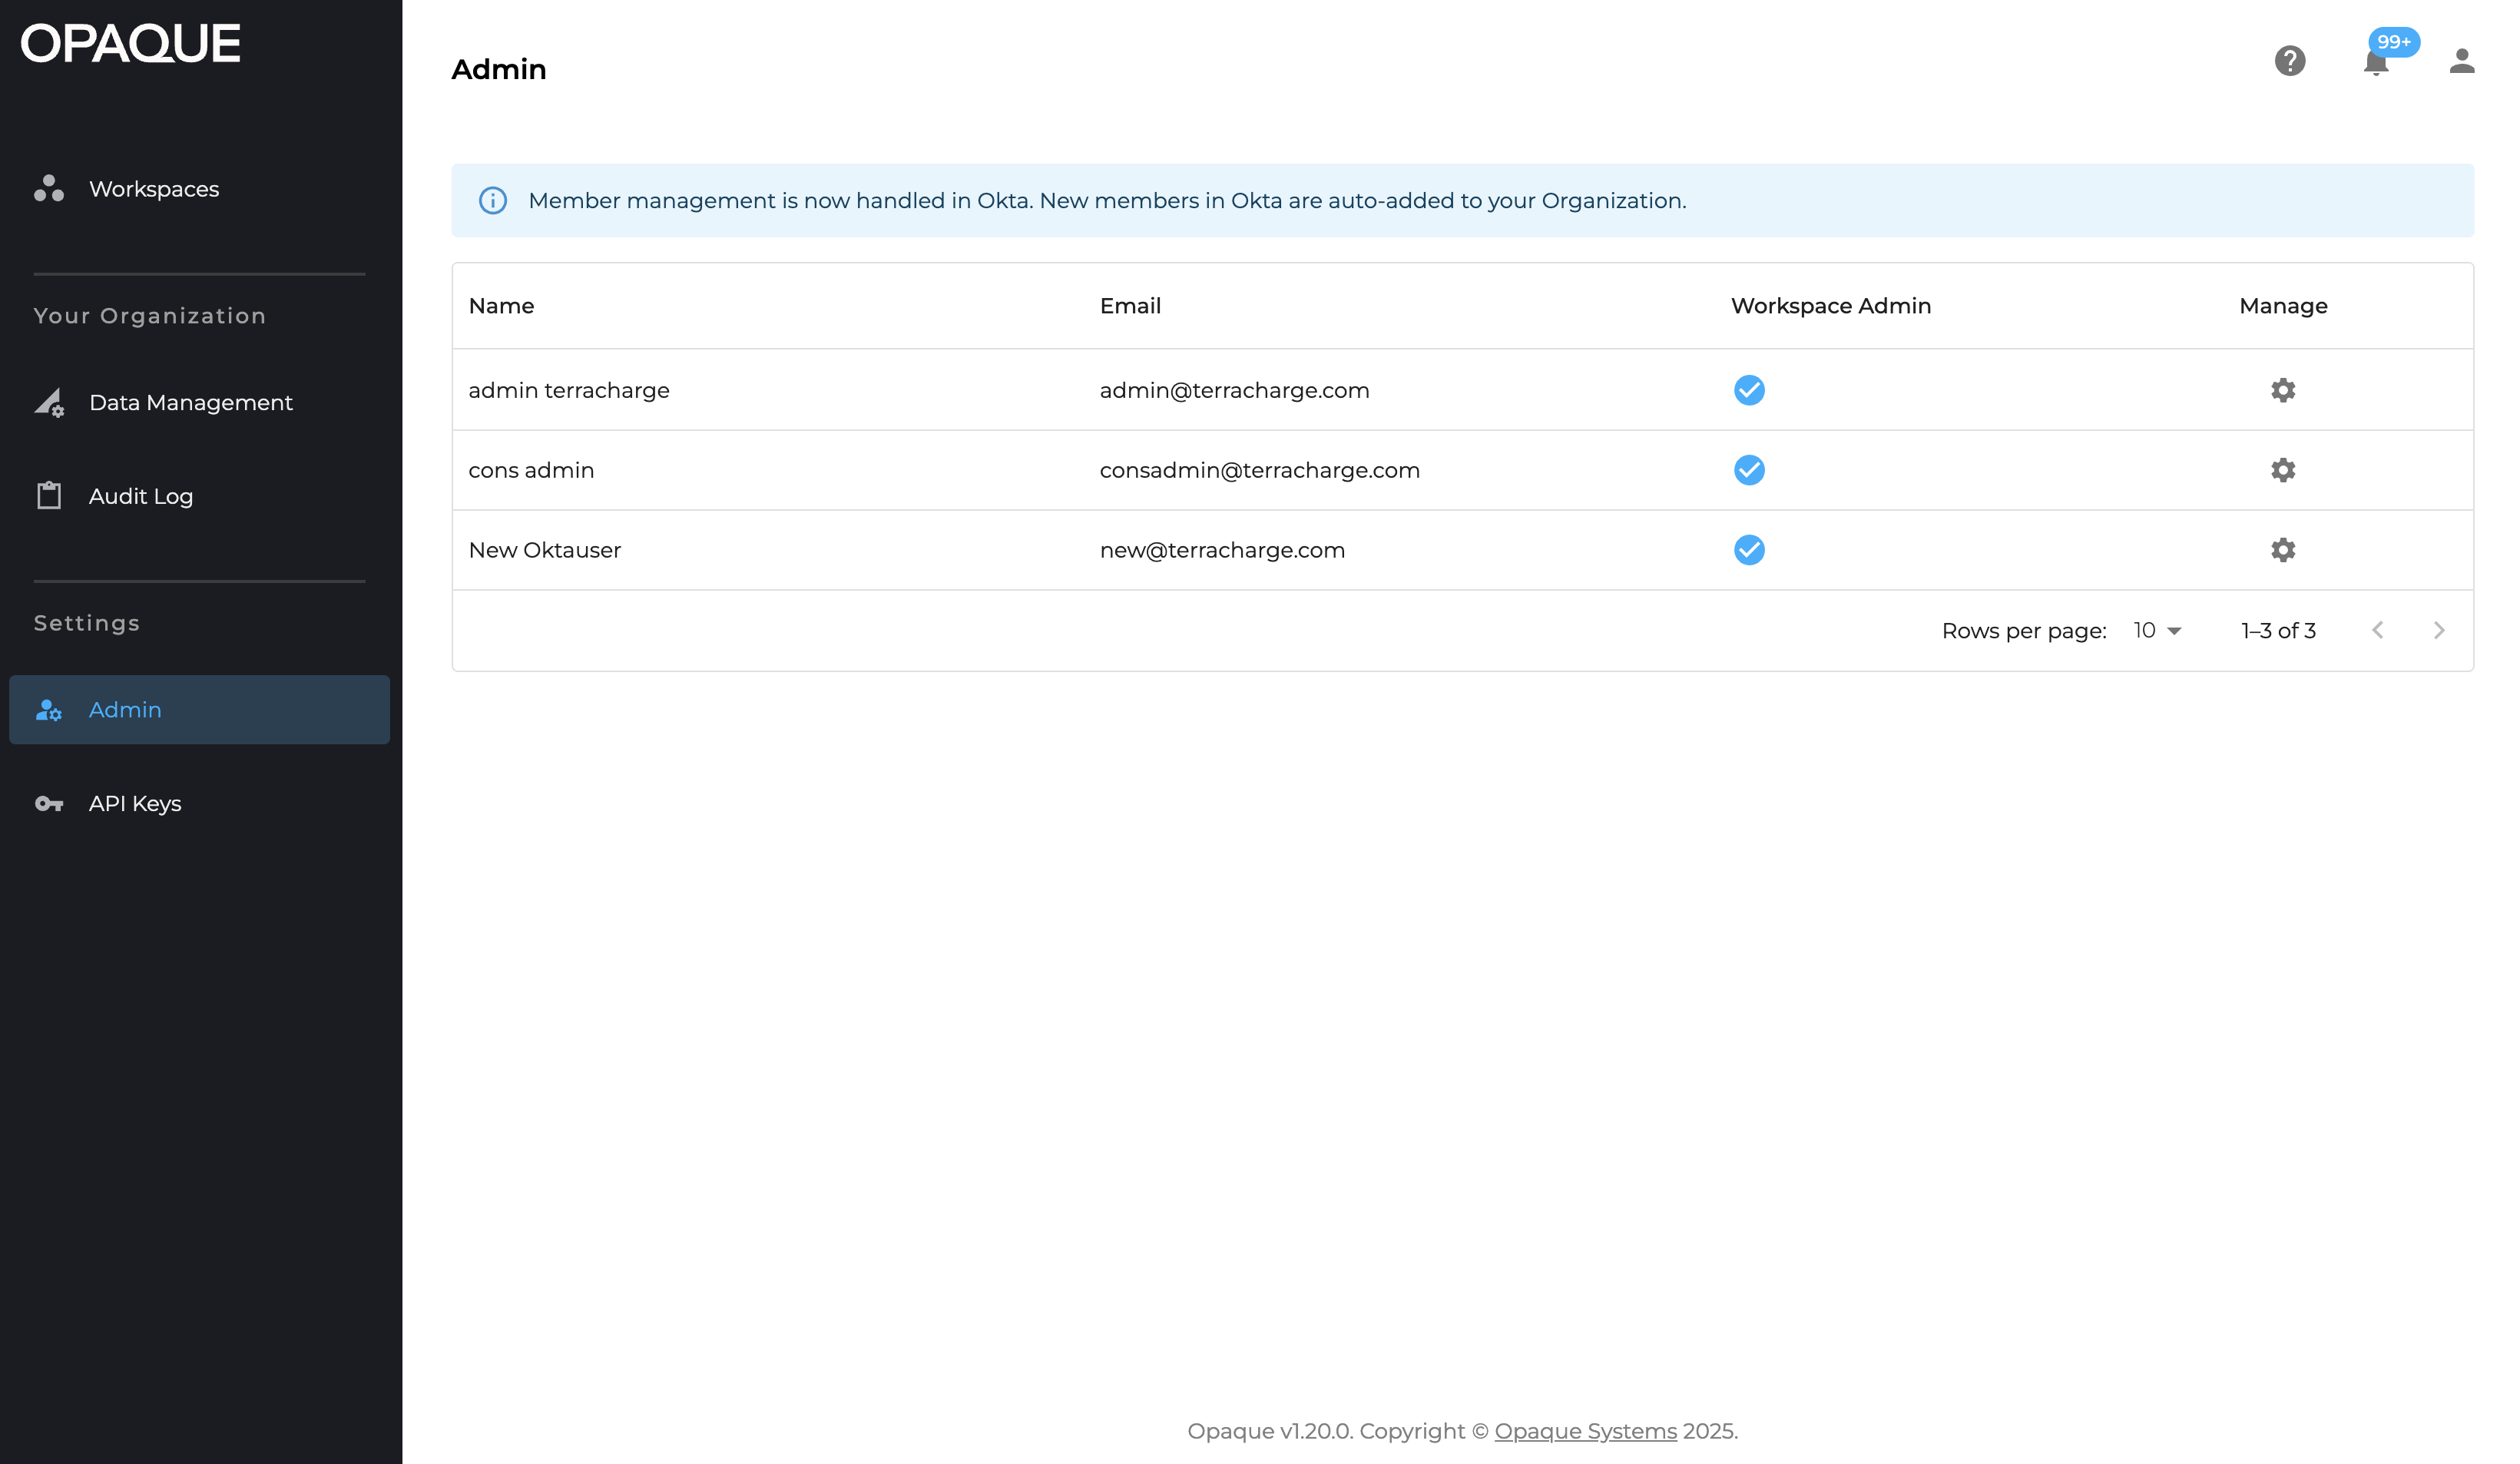Click the API Keys key icon
Screen dimensions: 2520x1464
click(49, 803)
